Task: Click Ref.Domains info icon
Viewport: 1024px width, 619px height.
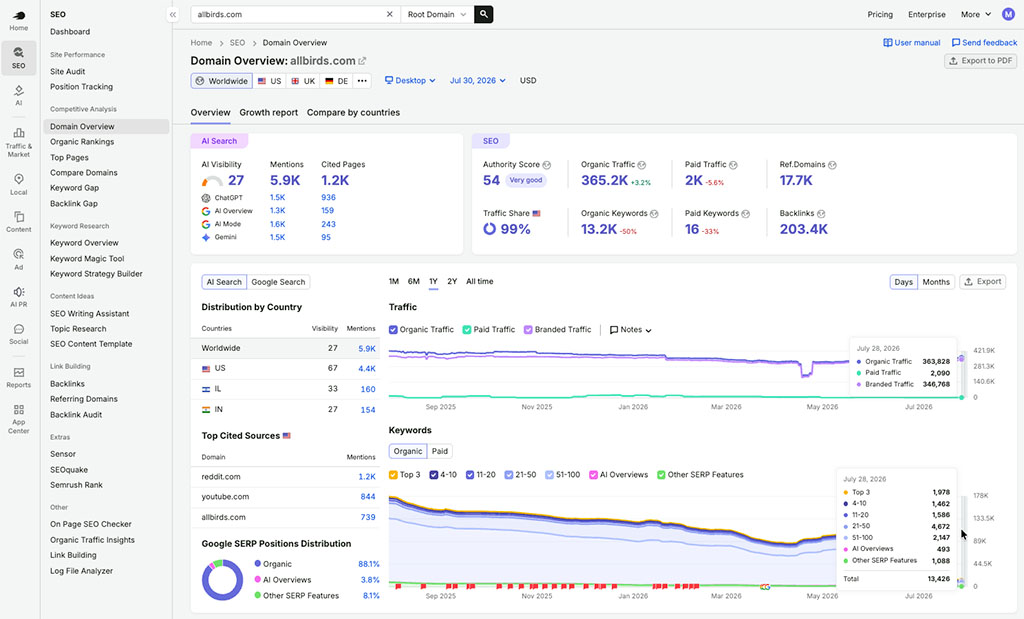Action: pos(832,165)
